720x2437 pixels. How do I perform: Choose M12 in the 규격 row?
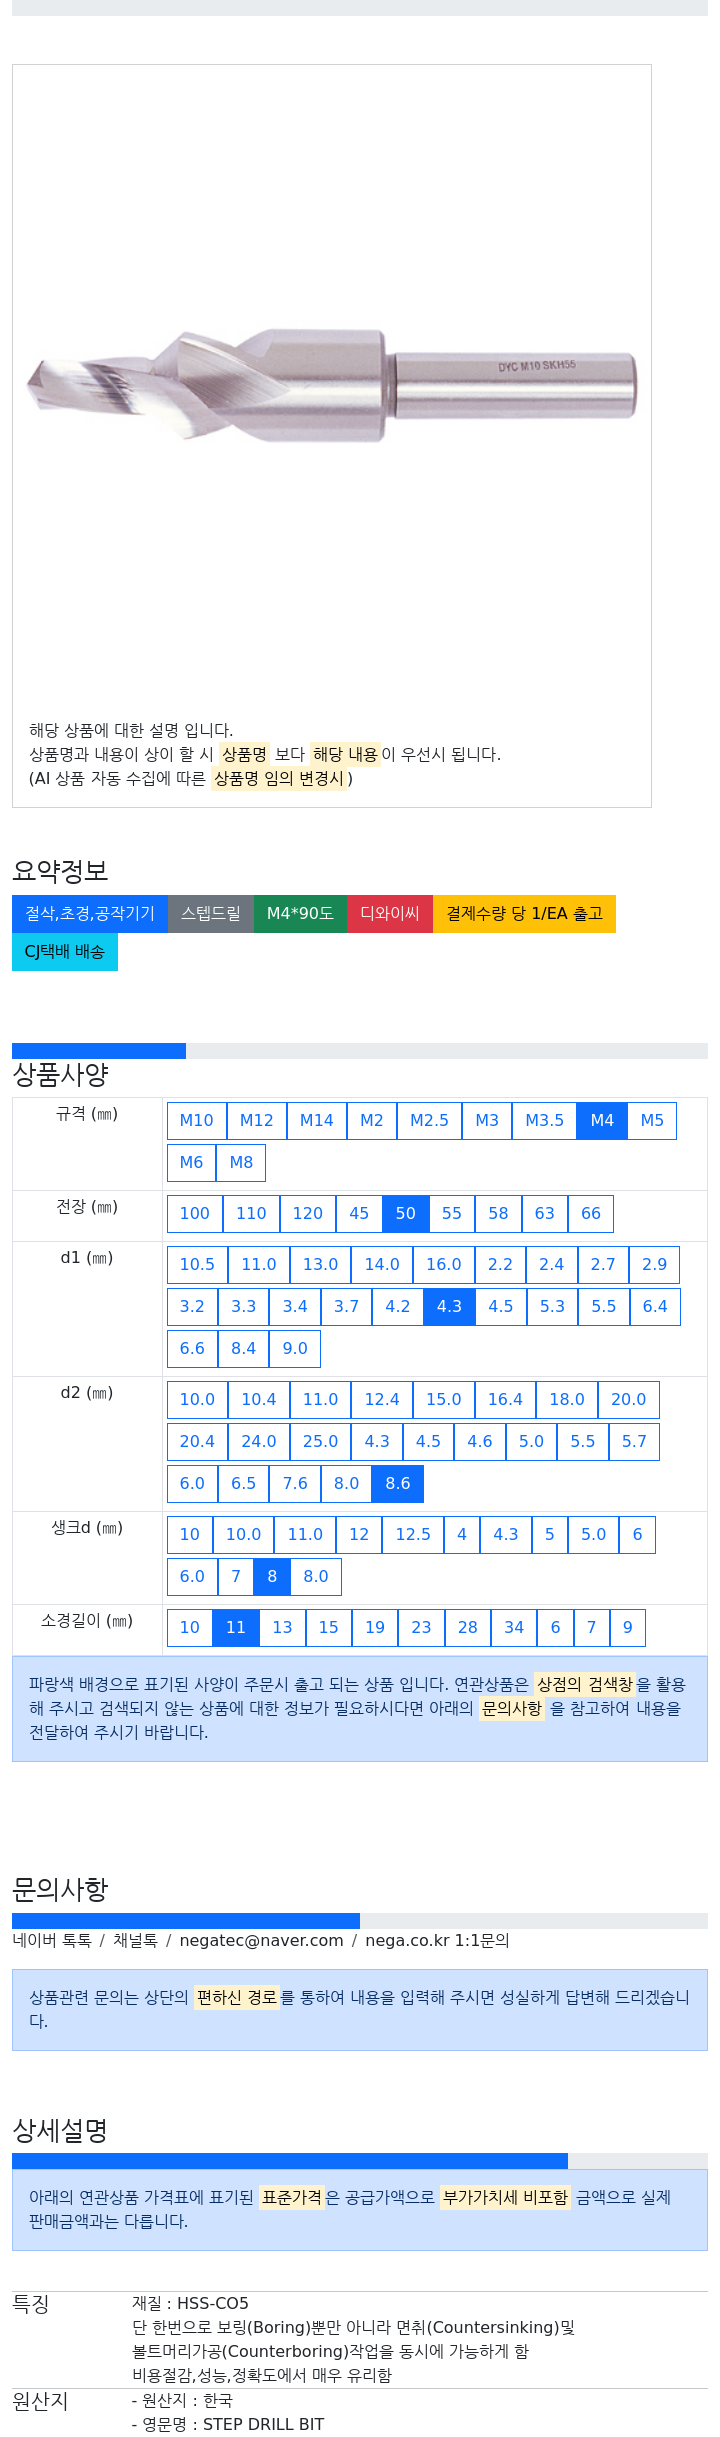(x=256, y=1120)
